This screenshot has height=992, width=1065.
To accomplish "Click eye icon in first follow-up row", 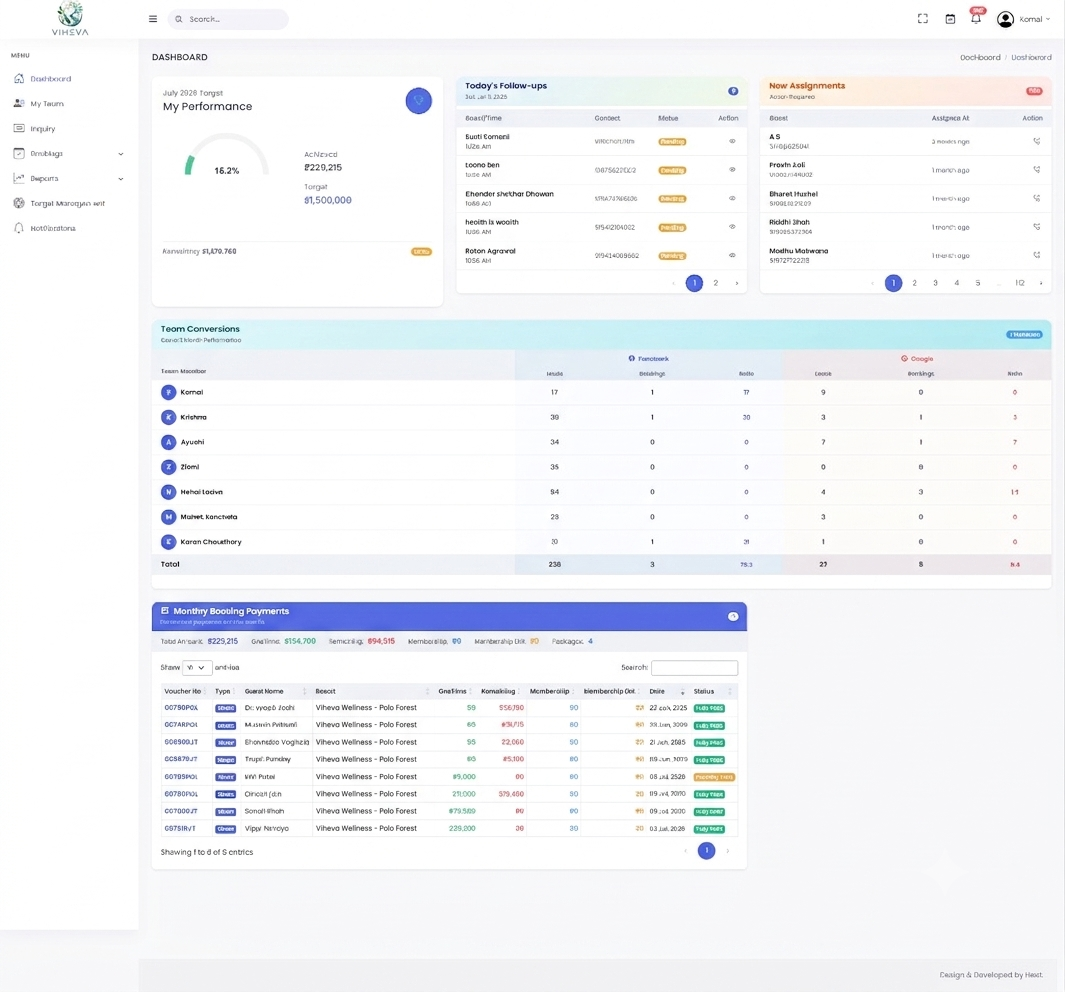I will [x=732, y=141].
